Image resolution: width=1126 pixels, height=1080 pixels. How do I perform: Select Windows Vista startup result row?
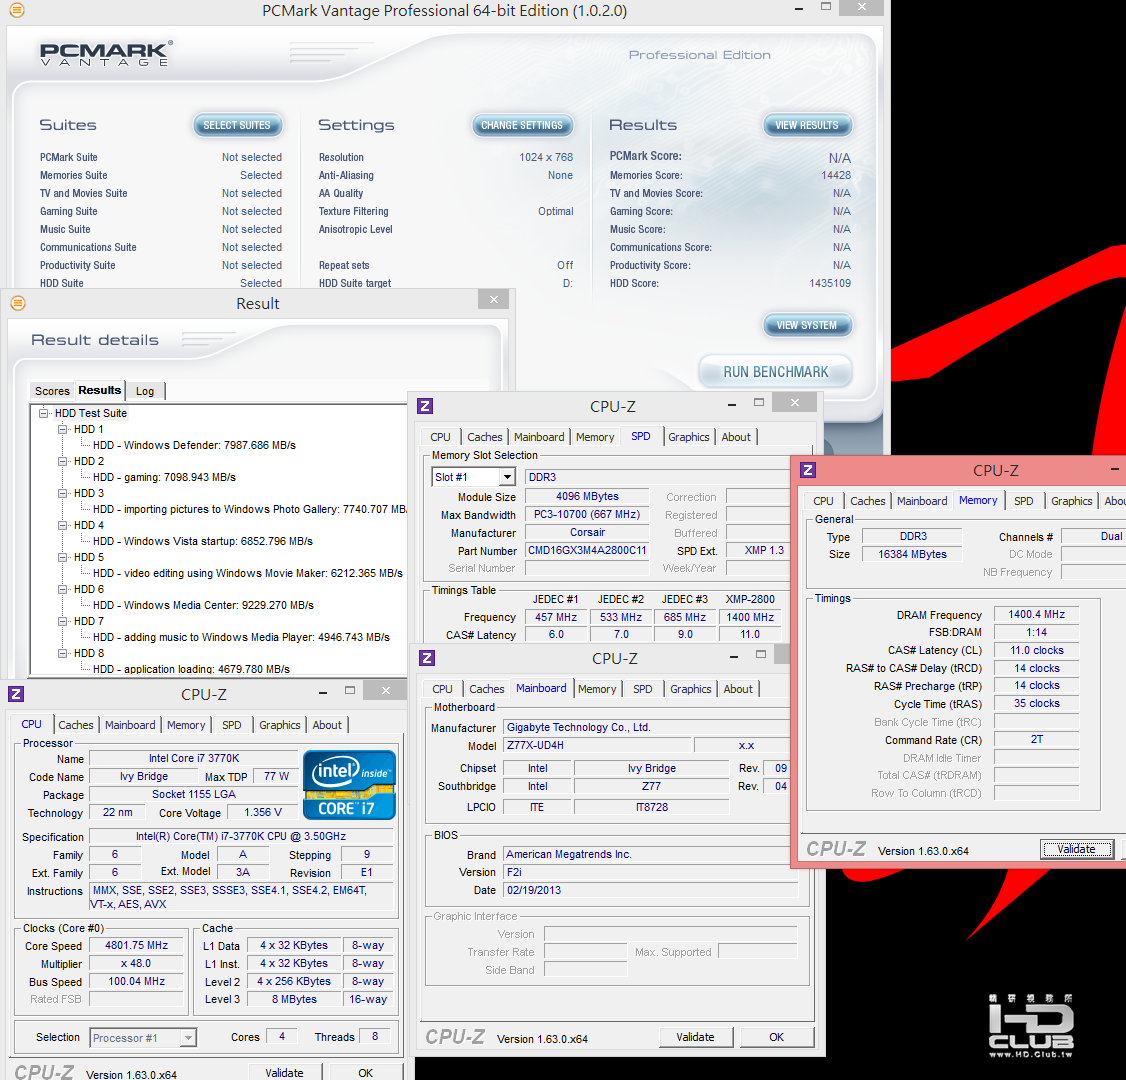[203, 541]
